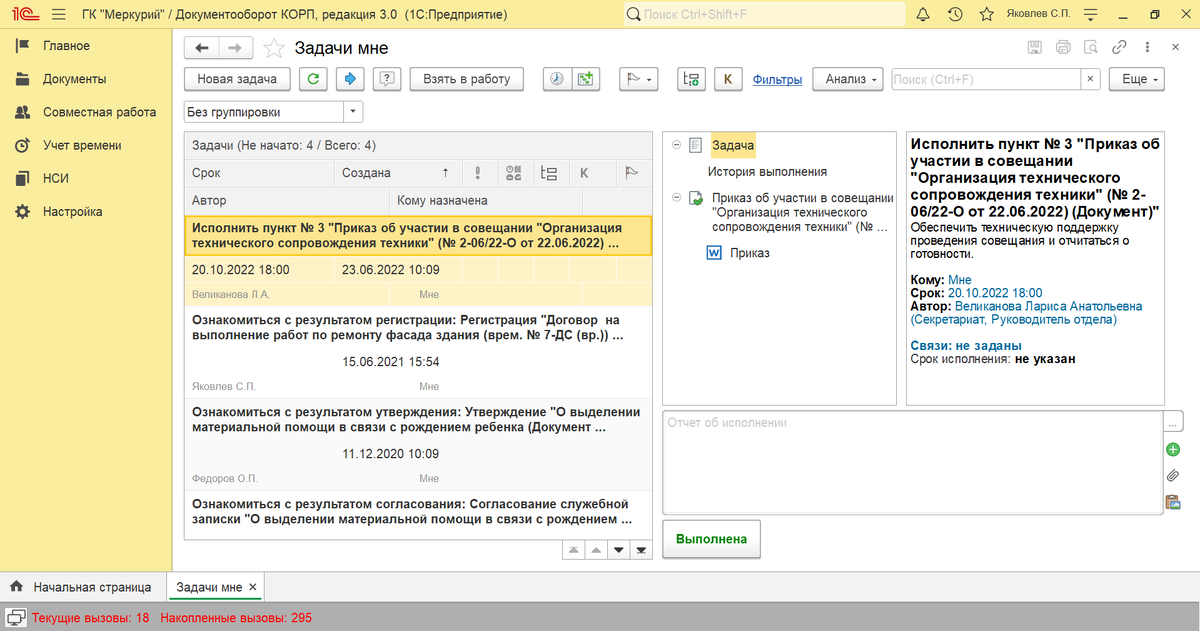Viewport: 1200px width, 631px height.
Task: Click the flag column header
Action: 631,173
